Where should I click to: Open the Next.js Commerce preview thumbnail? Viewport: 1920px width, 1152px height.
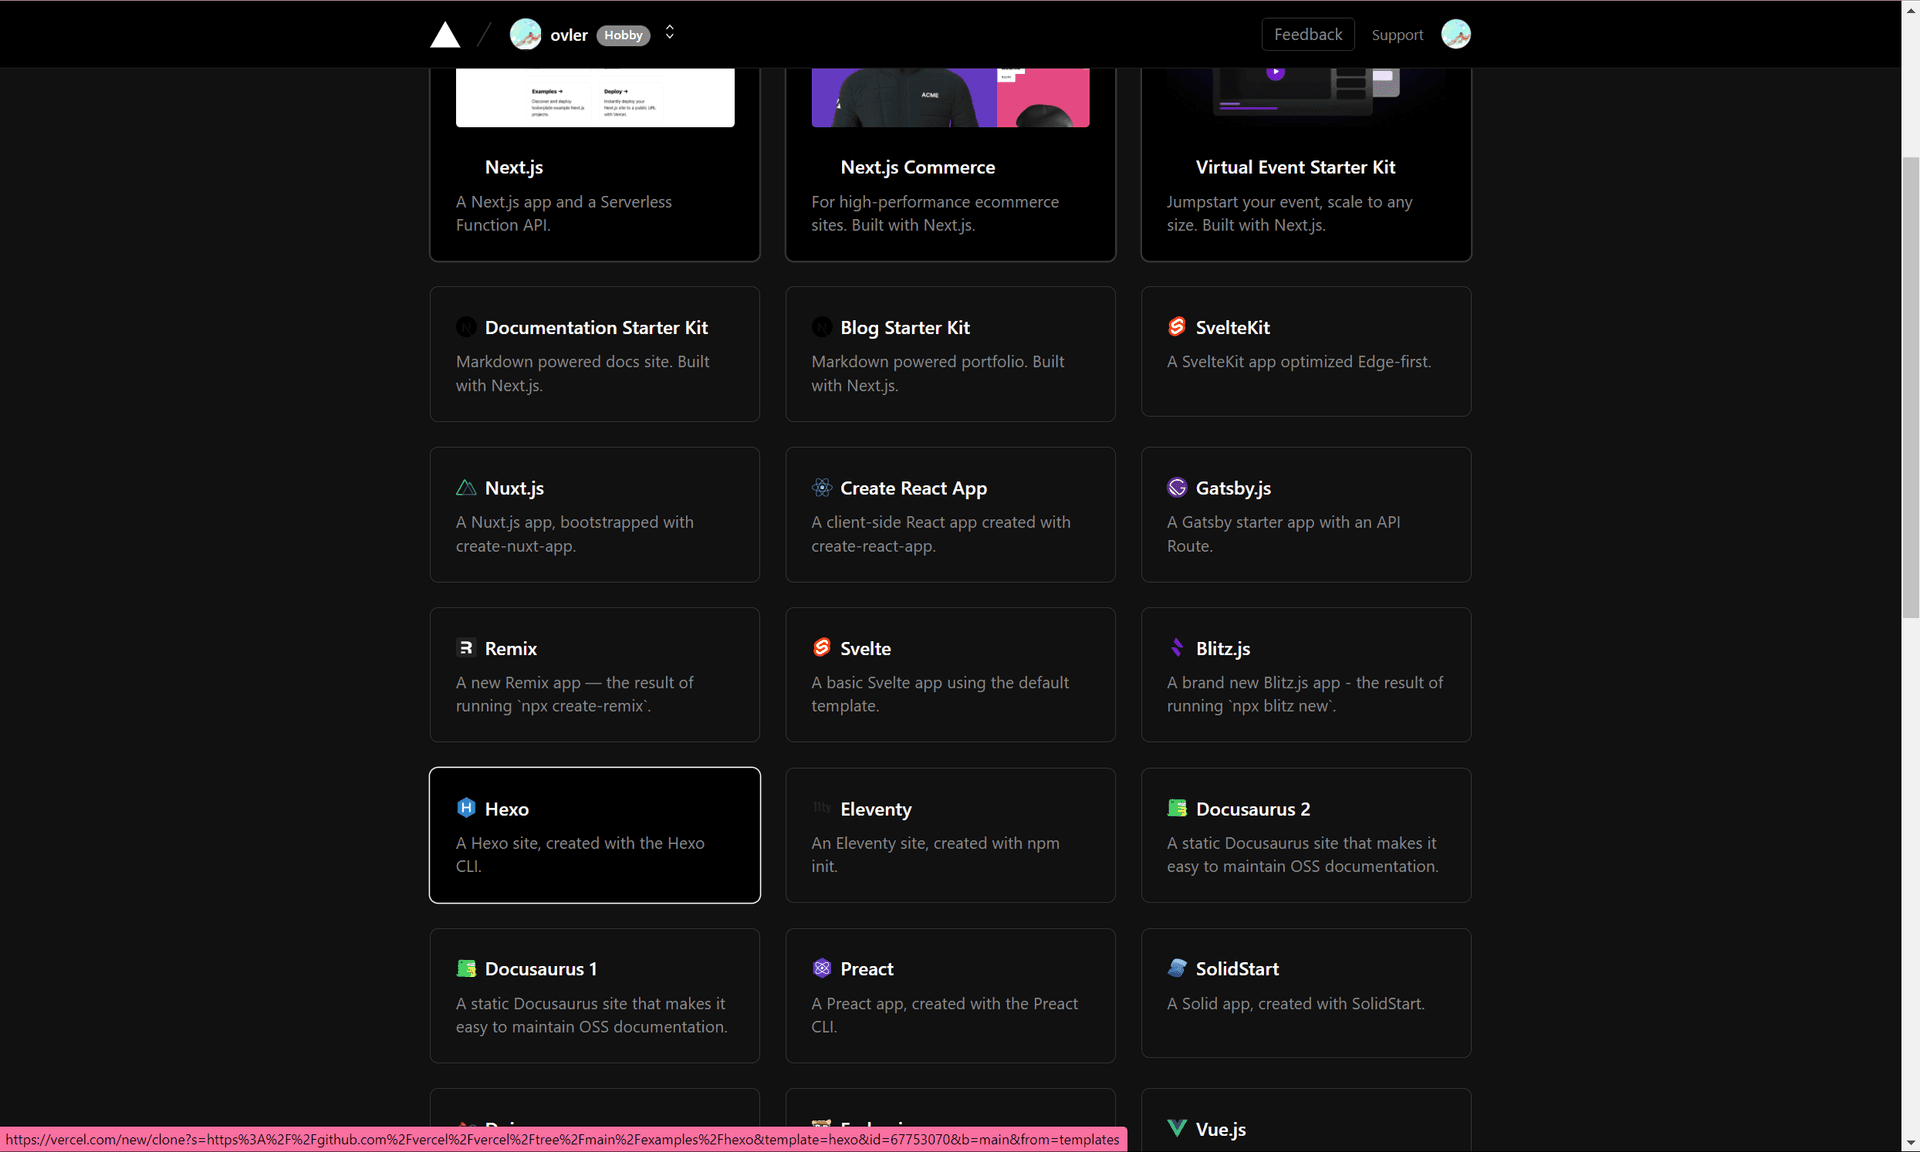[x=950, y=98]
